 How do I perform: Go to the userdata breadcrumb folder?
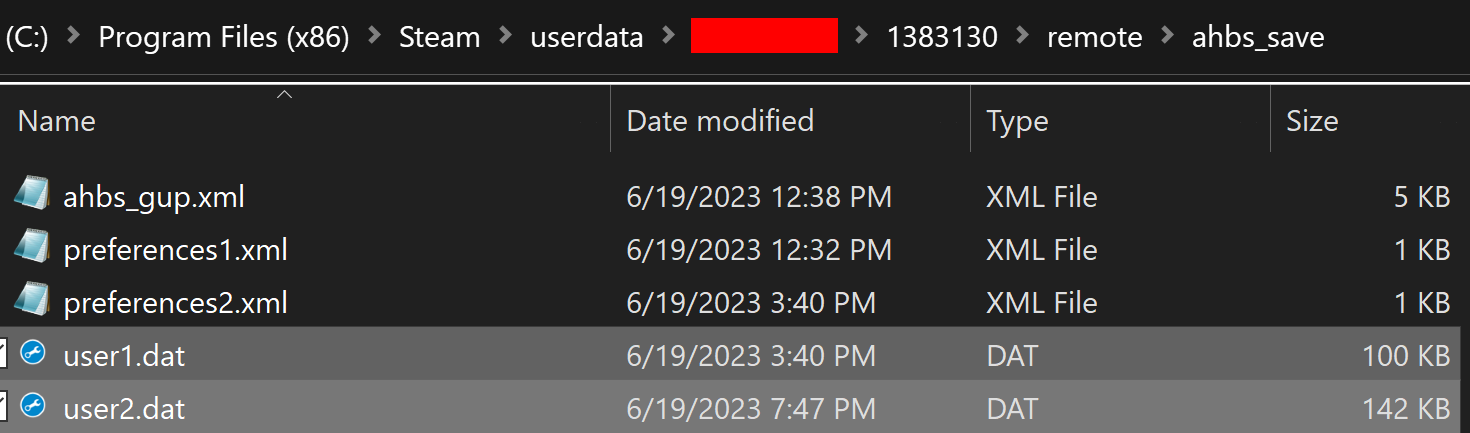[587, 38]
